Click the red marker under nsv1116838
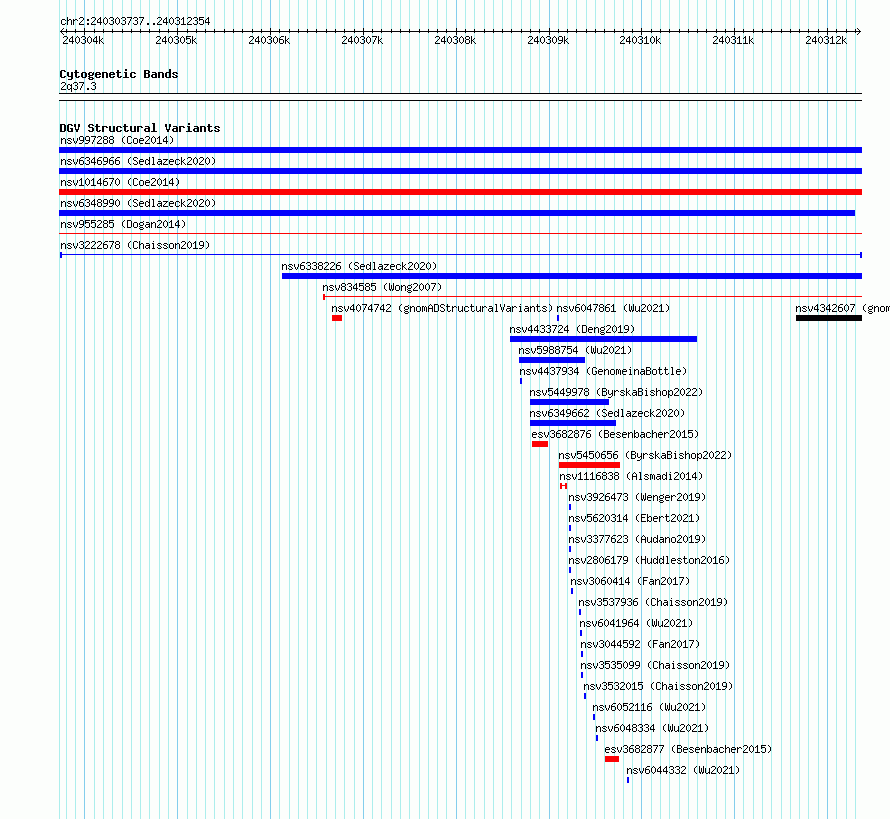 pyautogui.click(x=563, y=486)
